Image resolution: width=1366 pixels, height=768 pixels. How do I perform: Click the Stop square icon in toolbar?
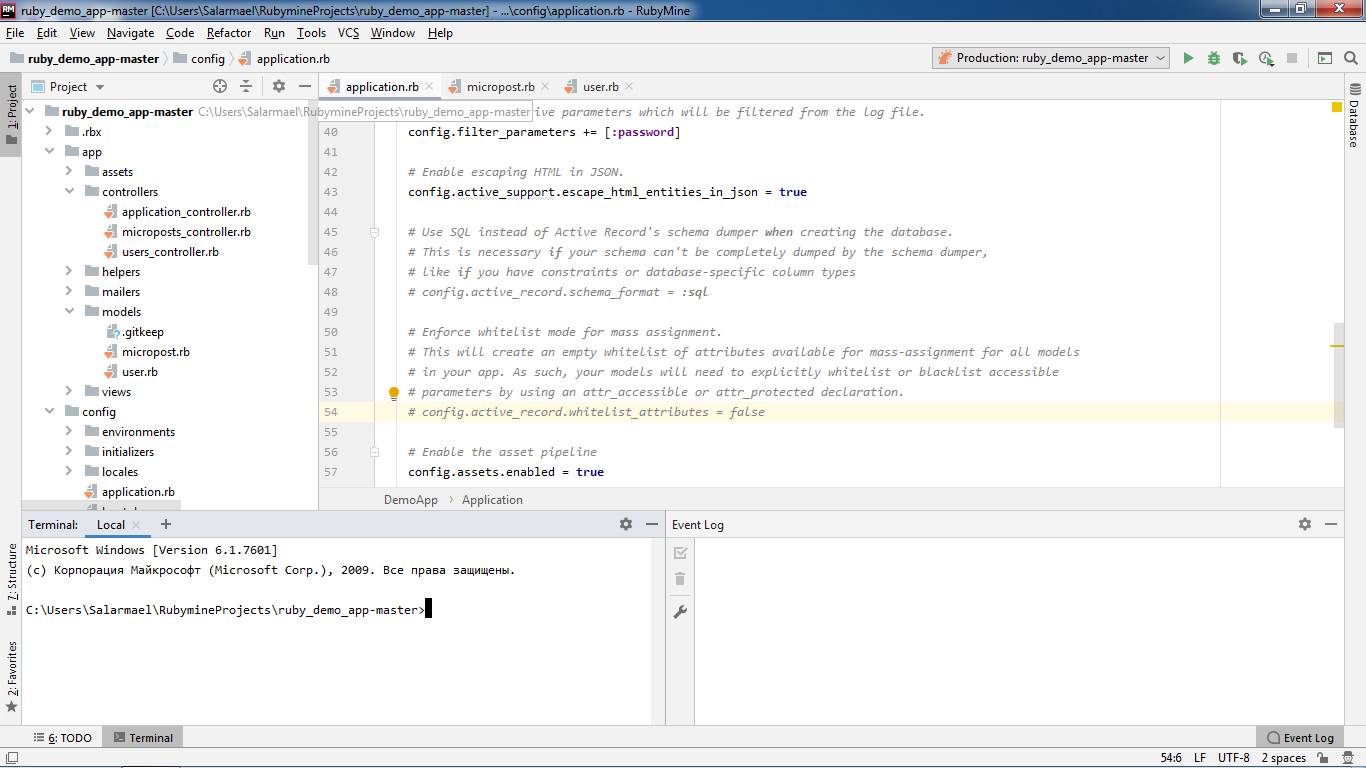(1292, 58)
